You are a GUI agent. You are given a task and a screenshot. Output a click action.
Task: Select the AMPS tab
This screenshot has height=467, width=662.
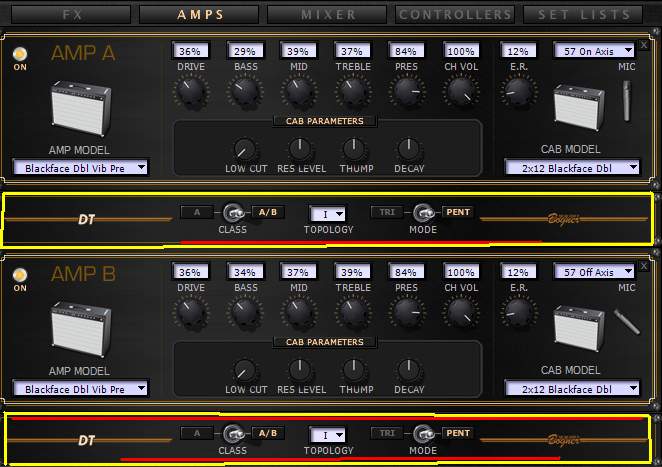tap(200, 15)
